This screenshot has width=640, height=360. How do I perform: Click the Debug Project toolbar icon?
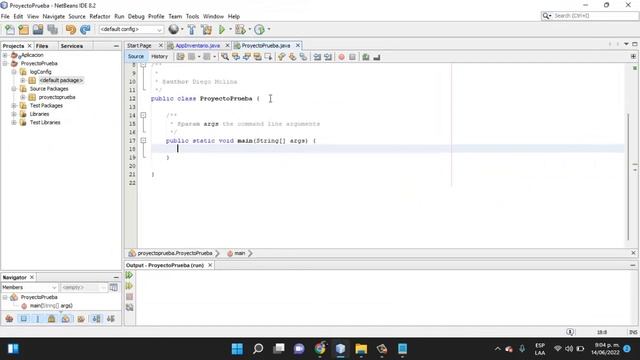point(240,29)
